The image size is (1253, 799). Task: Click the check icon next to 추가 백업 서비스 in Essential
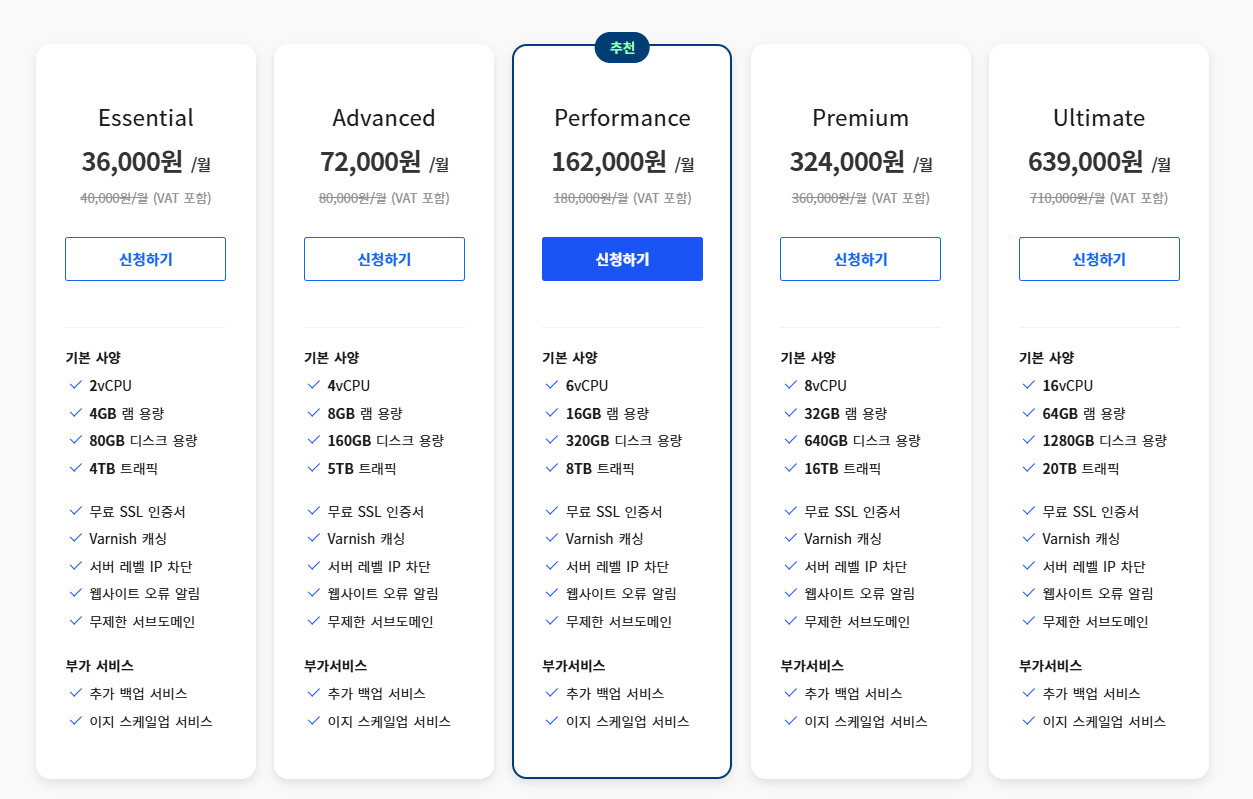[x=76, y=692]
